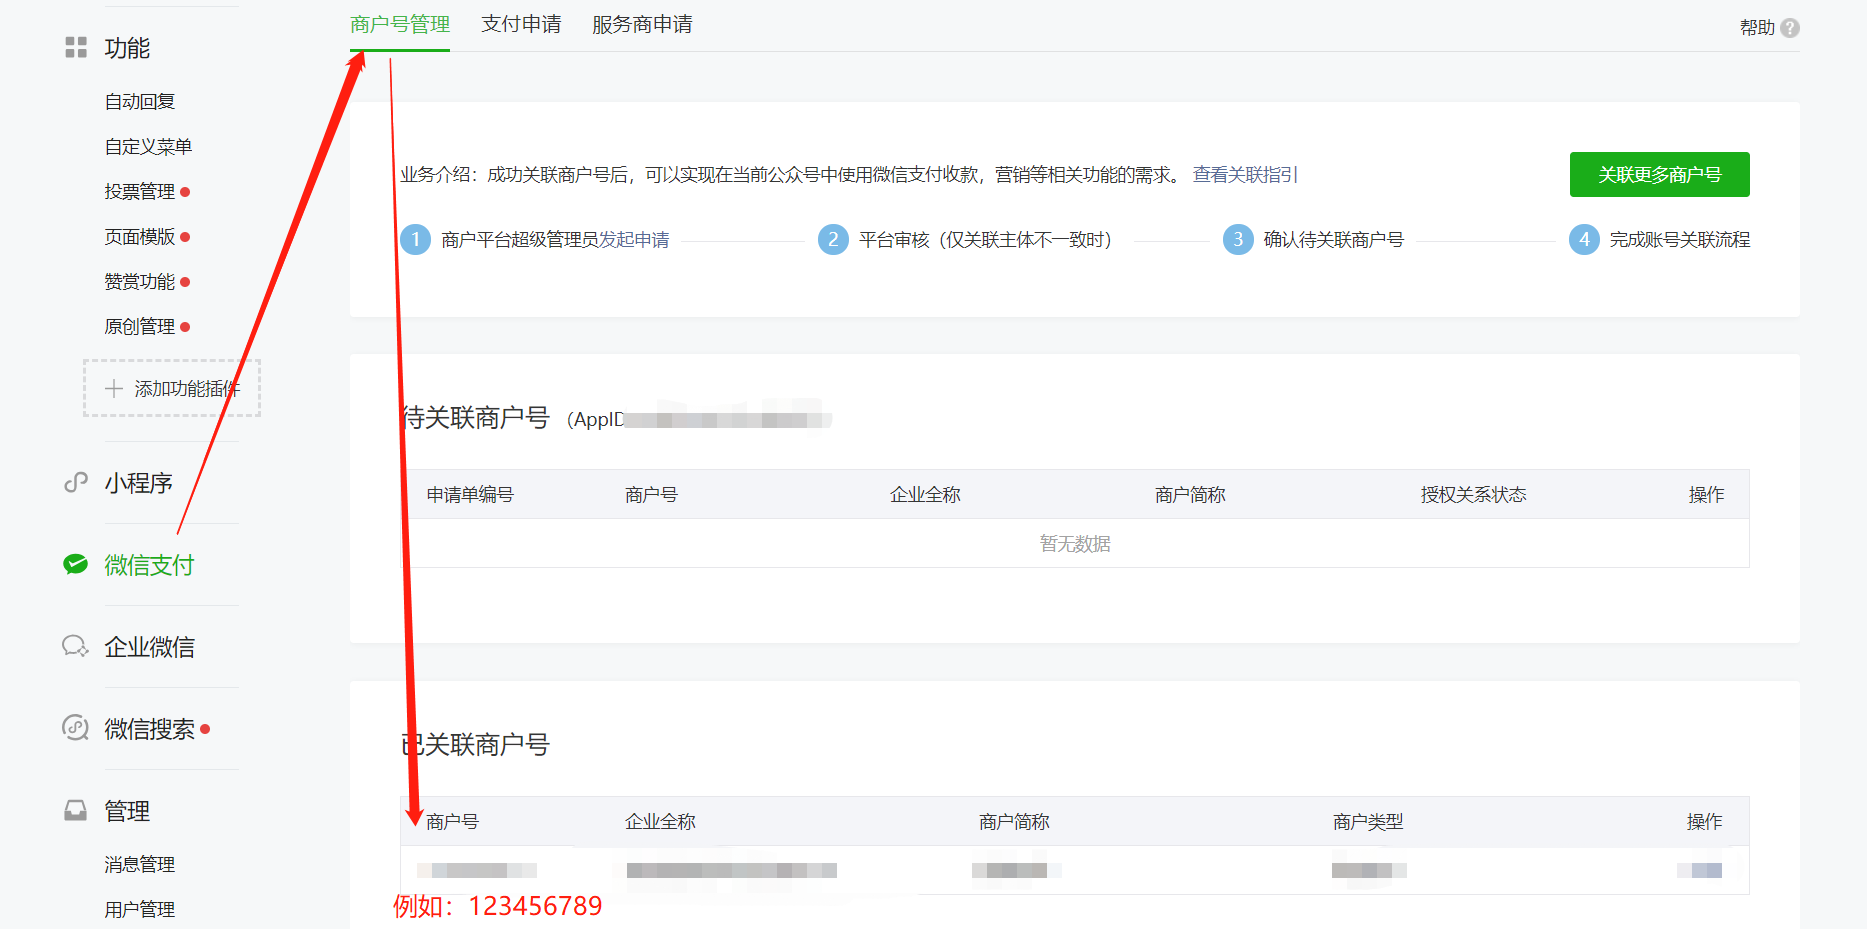Screen dimensions: 1867x929
Task: Stay on the 商户号管理 tab
Action: (x=398, y=23)
